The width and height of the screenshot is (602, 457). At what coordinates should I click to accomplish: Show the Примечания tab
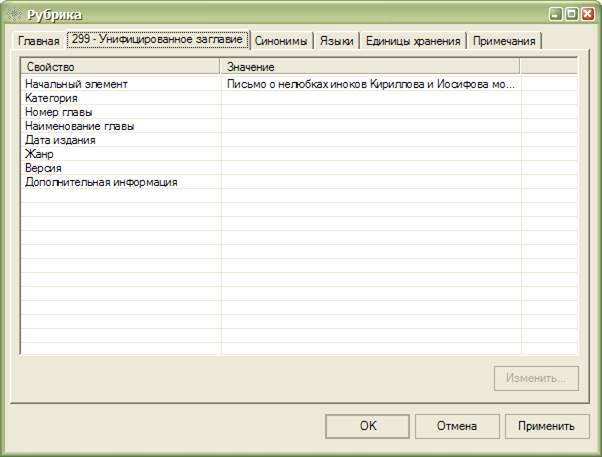coord(505,41)
